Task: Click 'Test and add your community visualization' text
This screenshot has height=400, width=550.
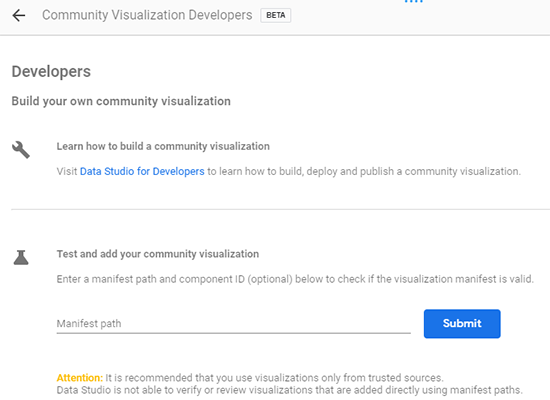Action: pos(158,254)
